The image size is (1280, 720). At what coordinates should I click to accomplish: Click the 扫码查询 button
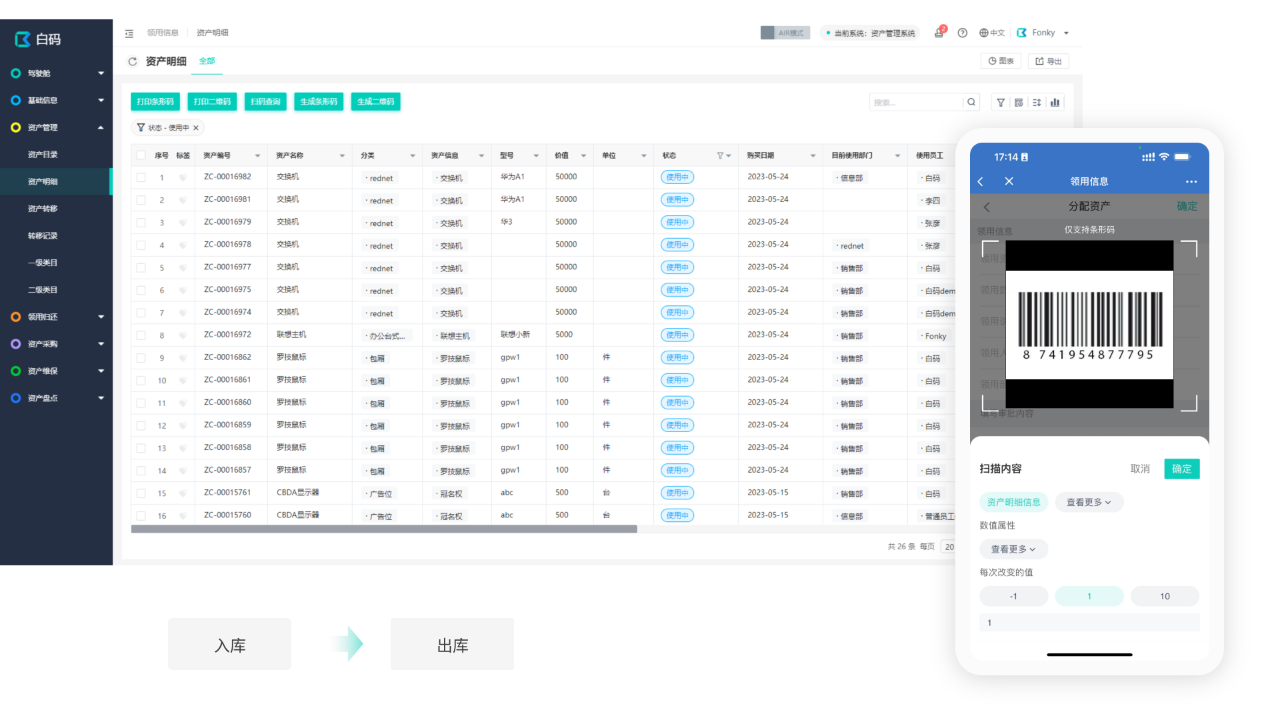point(266,101)
